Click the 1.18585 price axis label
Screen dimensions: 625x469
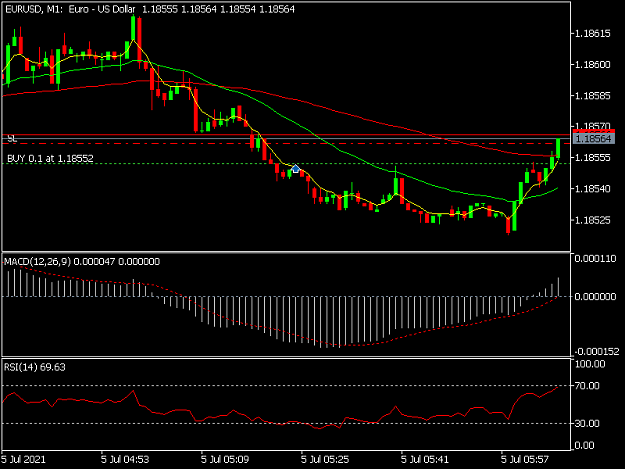593,96
